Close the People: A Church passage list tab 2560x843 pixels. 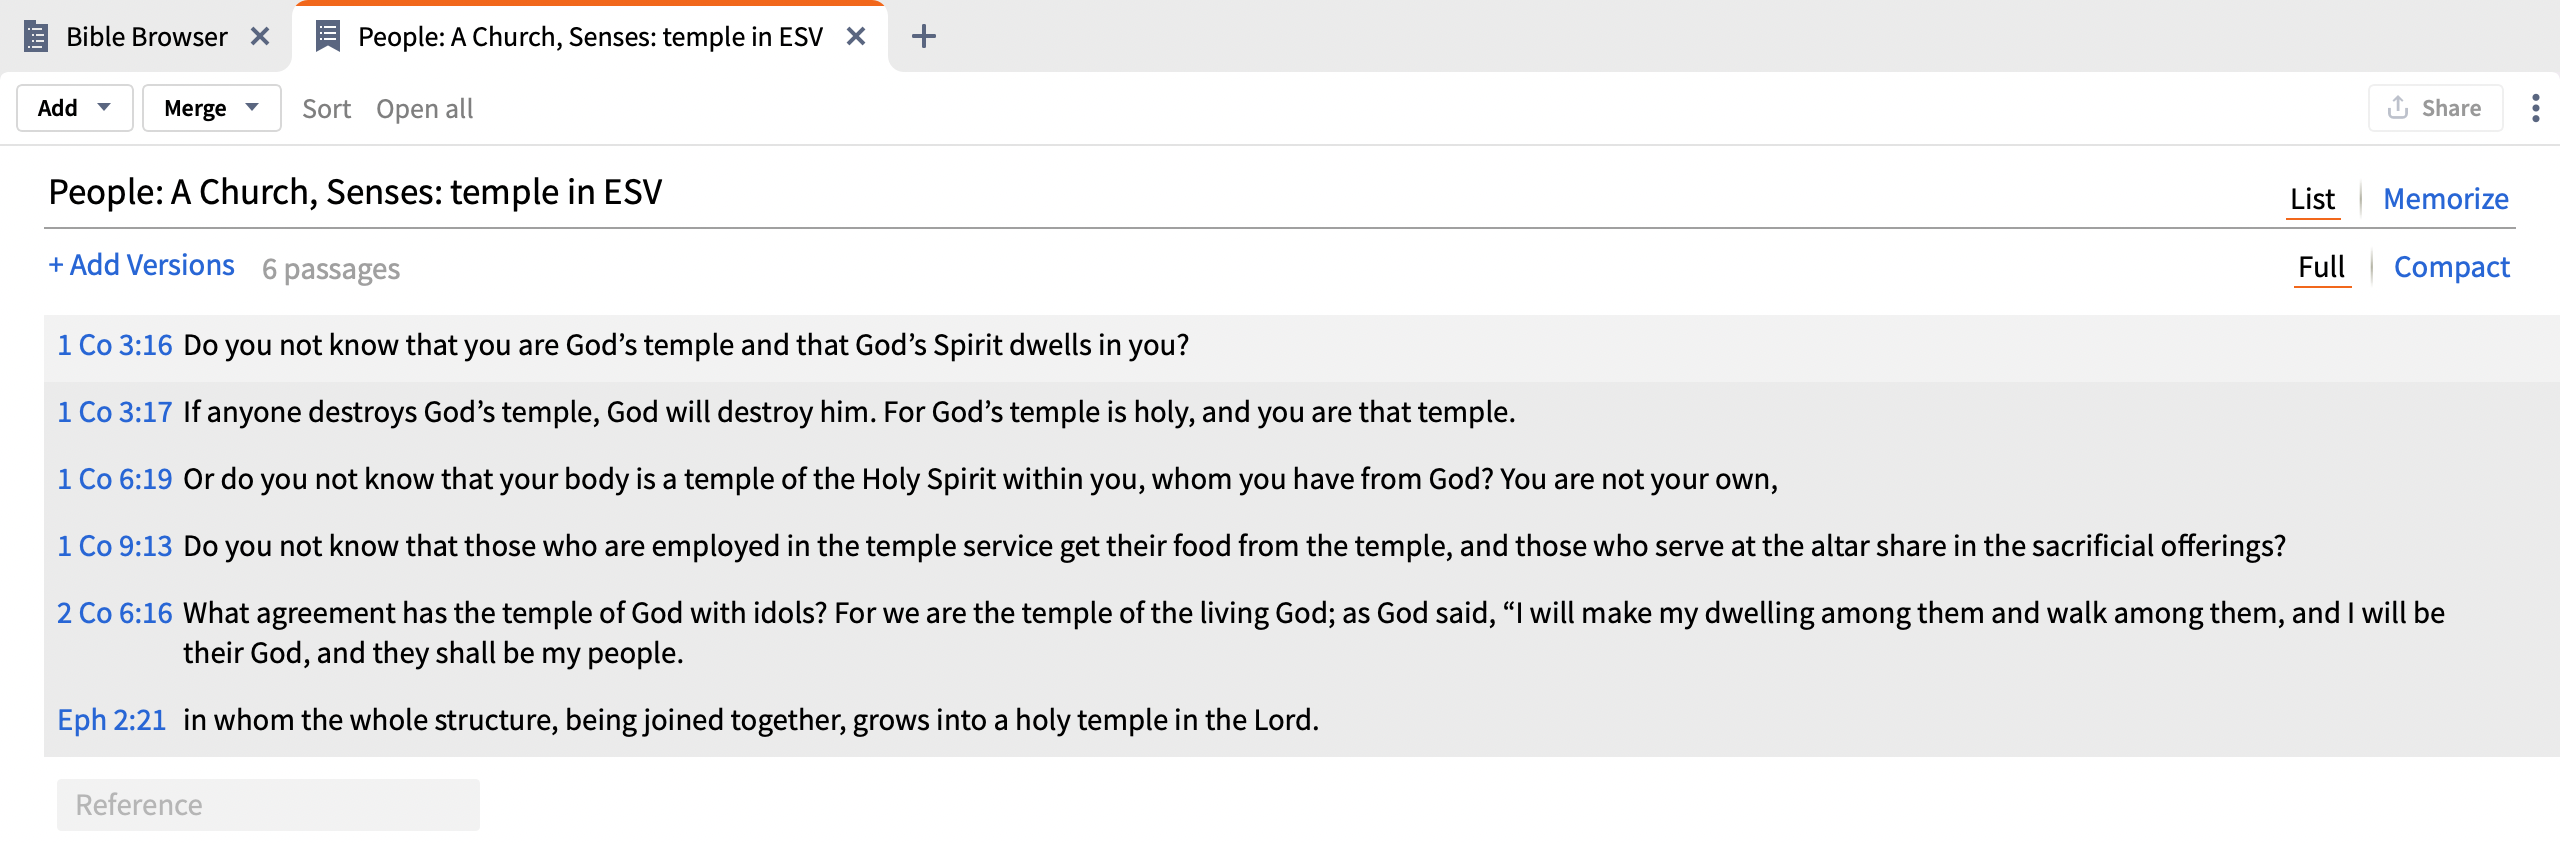tap(856, 37)
